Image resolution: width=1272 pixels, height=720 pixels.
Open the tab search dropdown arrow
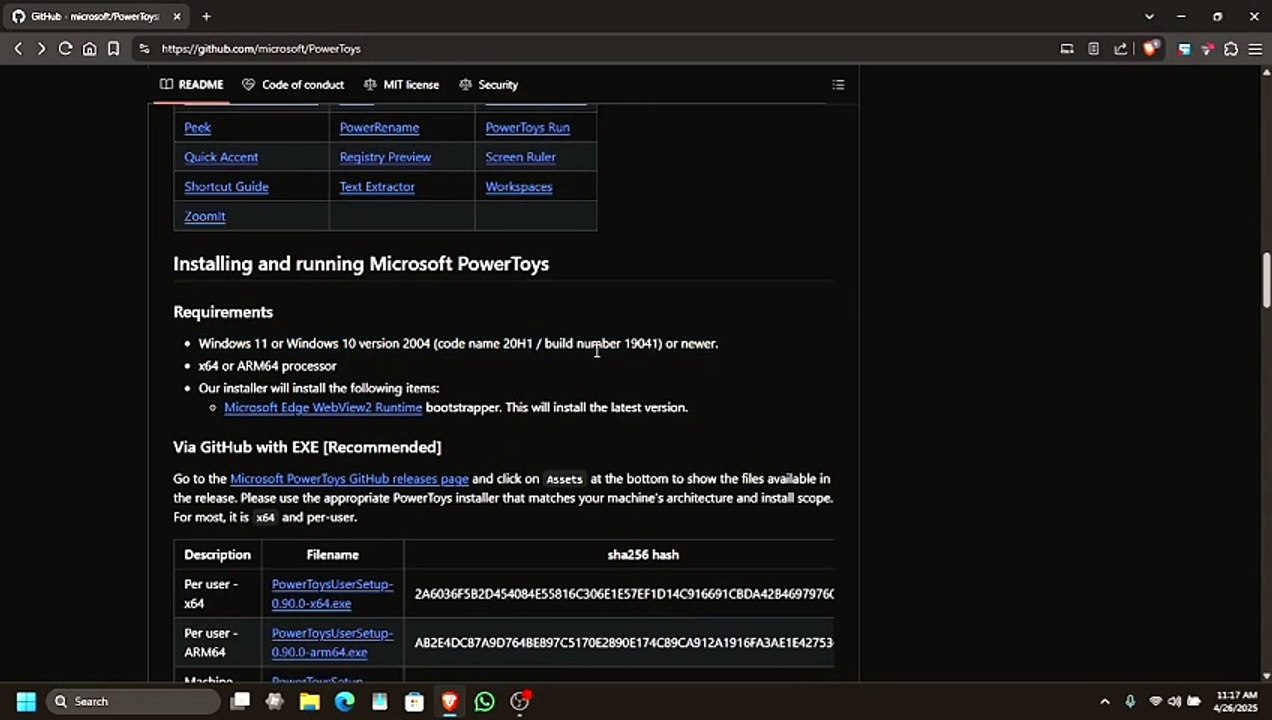pyautogui.click(x=1149, y=16)
